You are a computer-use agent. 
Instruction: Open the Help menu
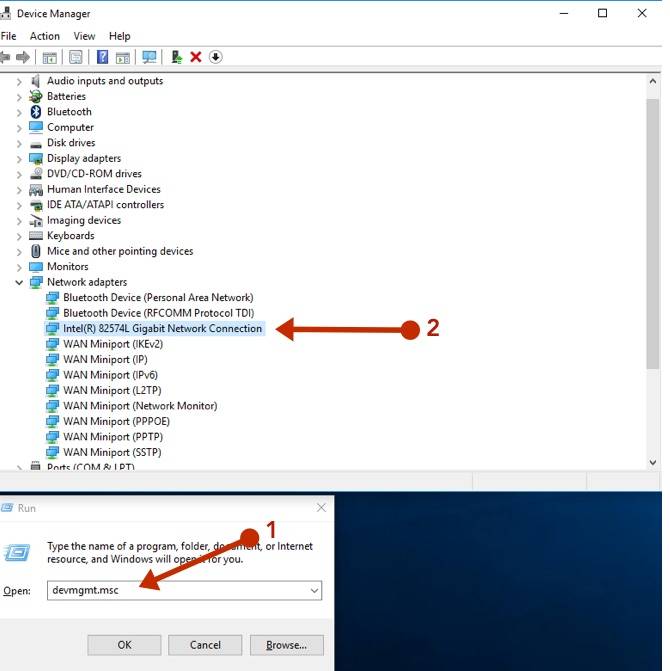[119, 36]
